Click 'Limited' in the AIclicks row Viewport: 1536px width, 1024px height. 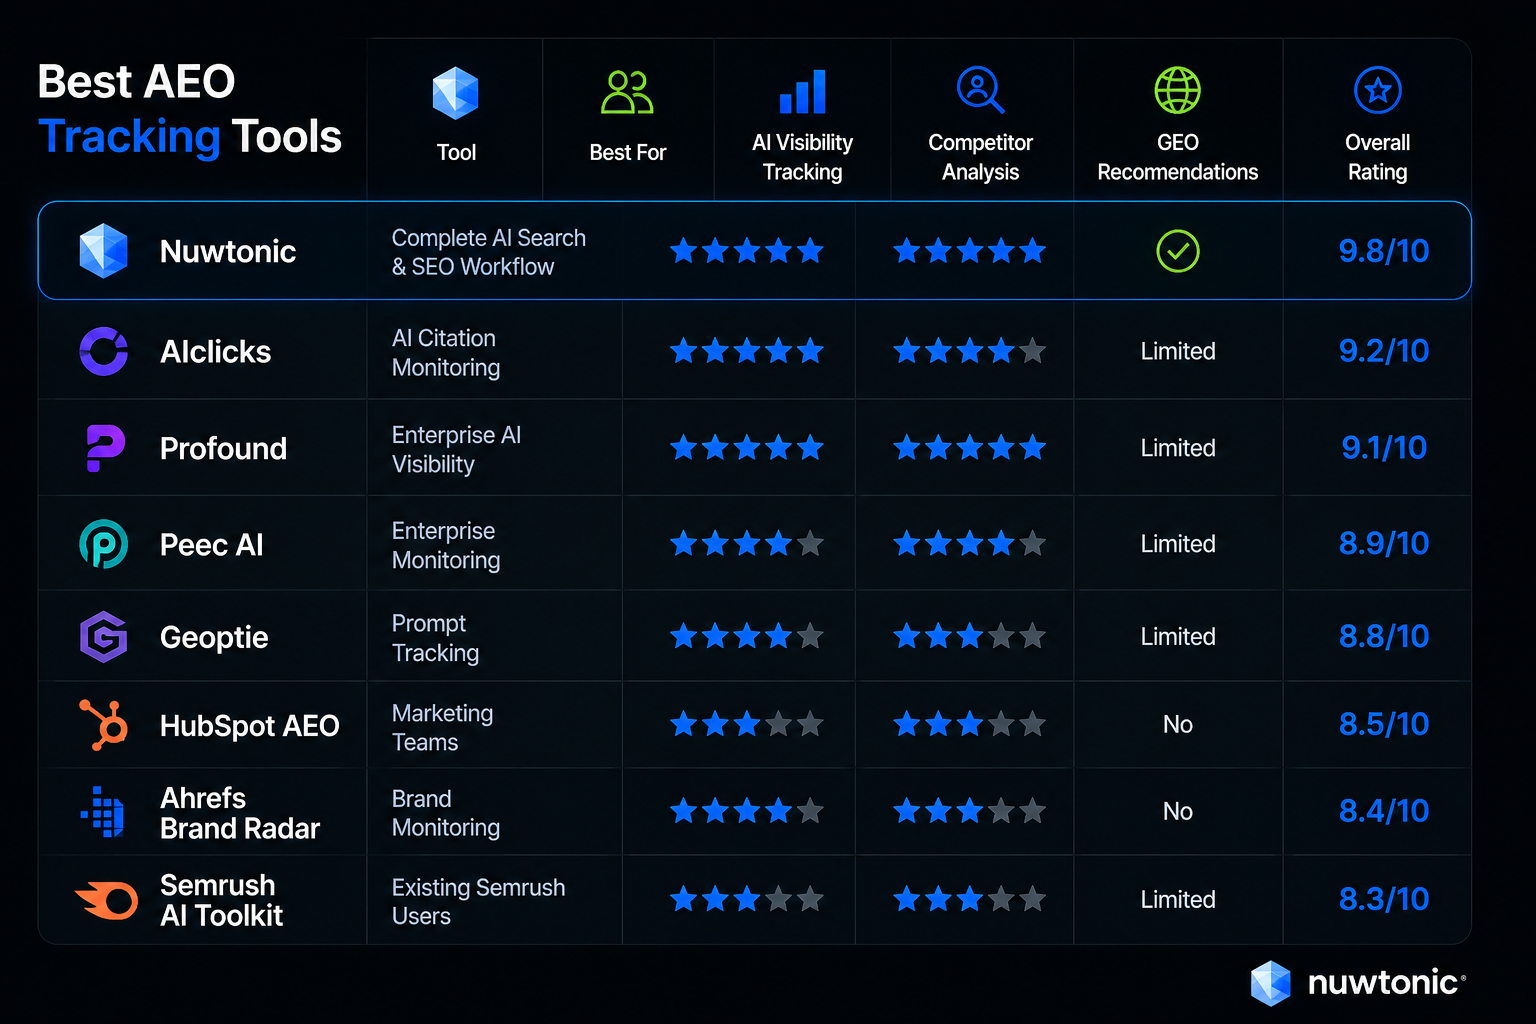[1178, 352]
